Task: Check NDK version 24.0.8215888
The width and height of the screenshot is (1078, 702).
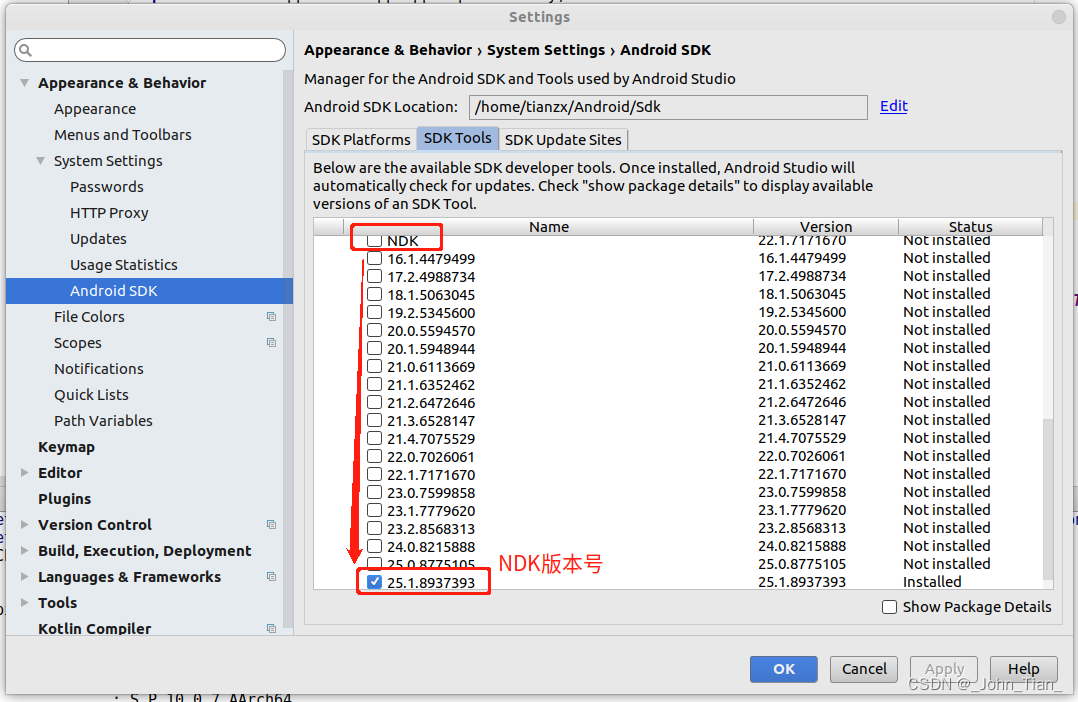Action: coord(374,547)
